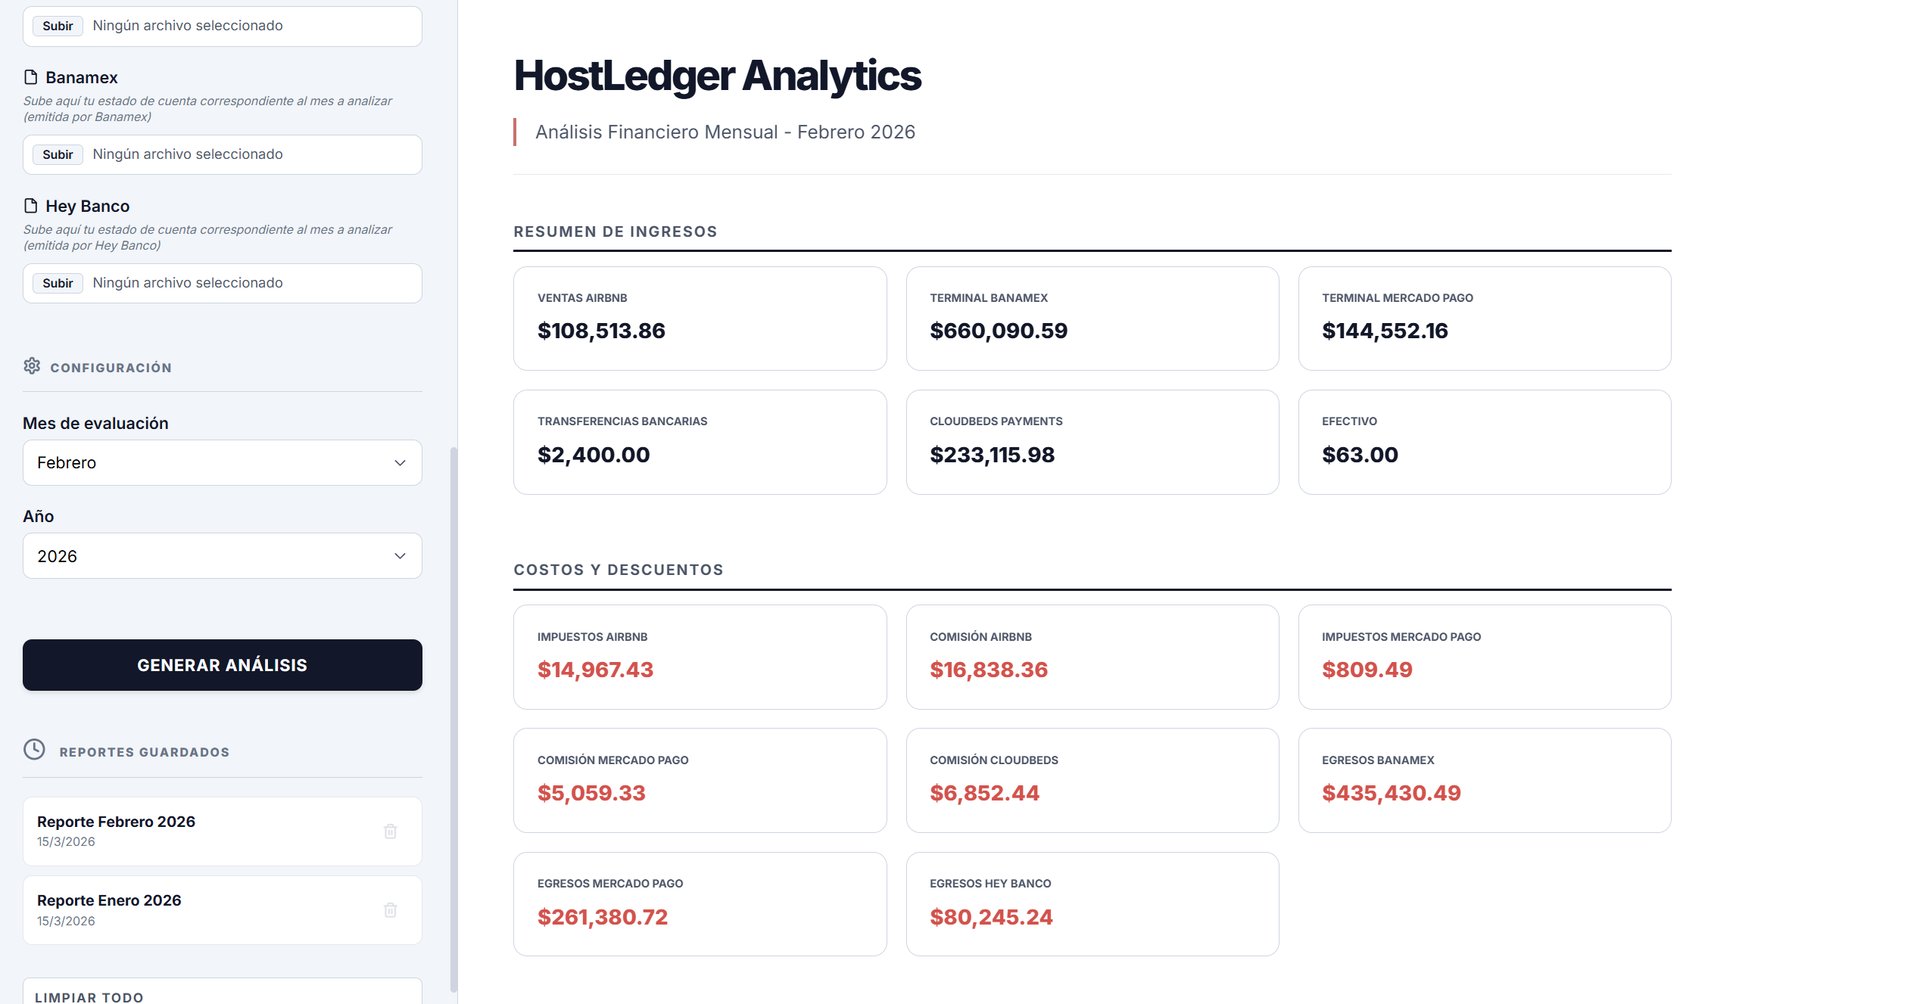This screenshot has height=1004, width=1920.
Task: Open the Mes de evaluación dropdown
Action: pos(222,463)
